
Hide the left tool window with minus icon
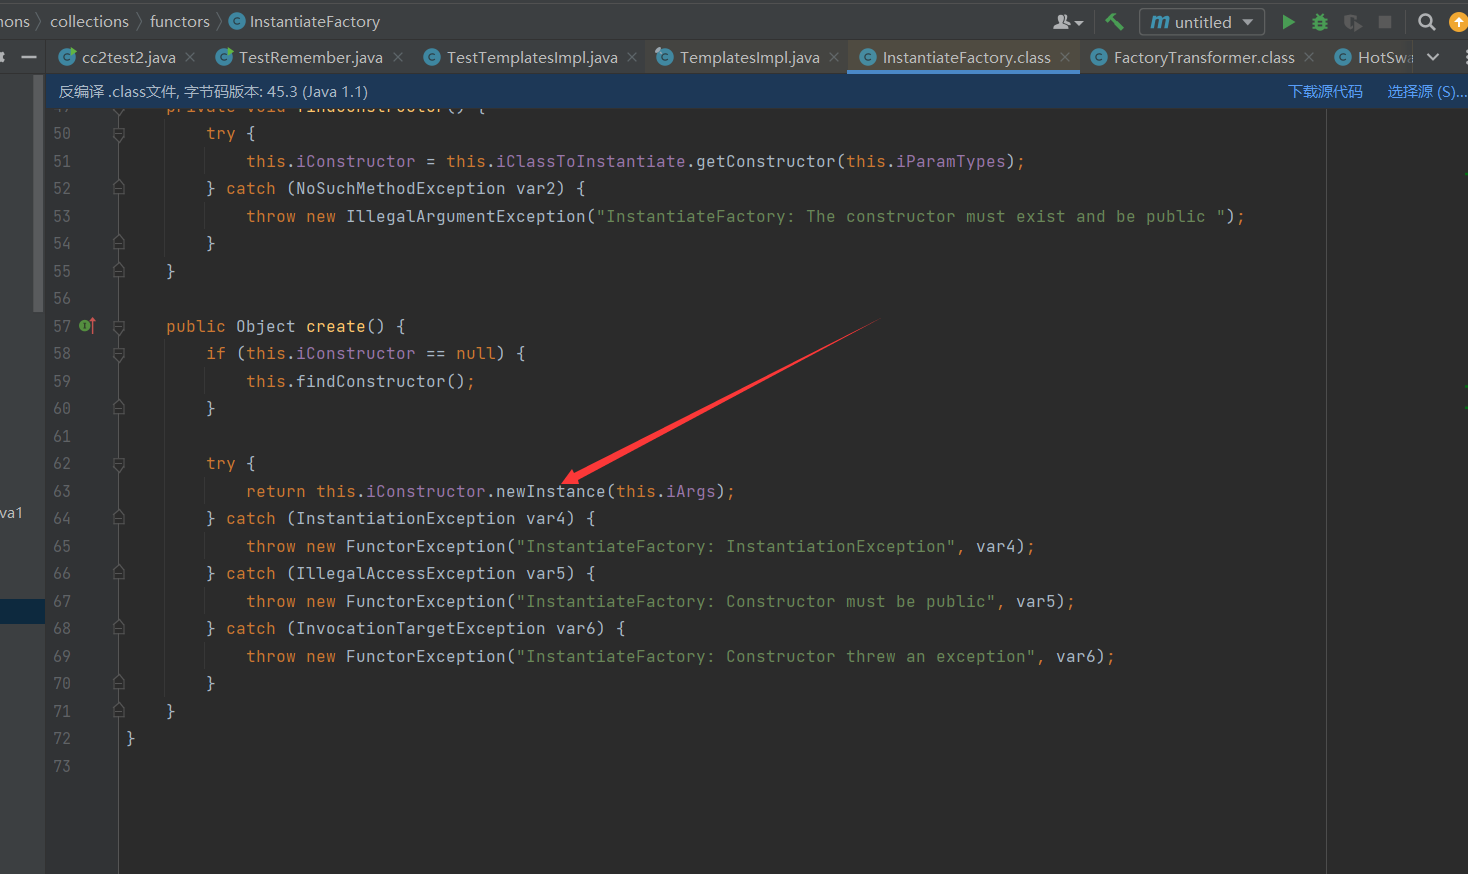pyautogui.click(x=29, y=57)
